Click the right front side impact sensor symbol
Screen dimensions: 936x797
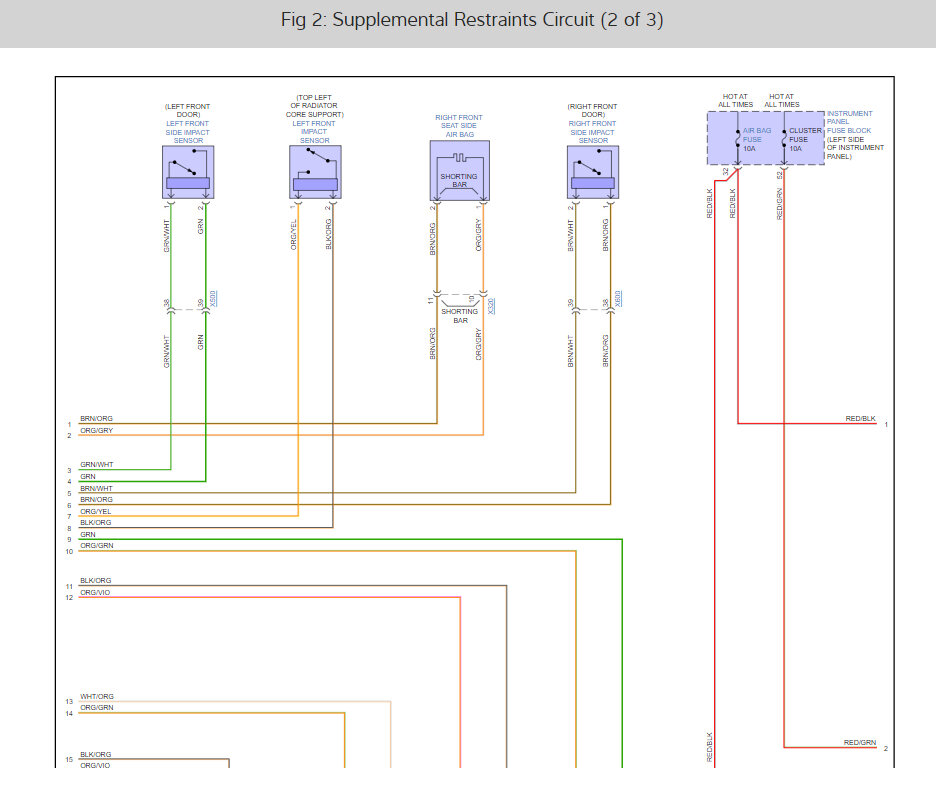593,172
